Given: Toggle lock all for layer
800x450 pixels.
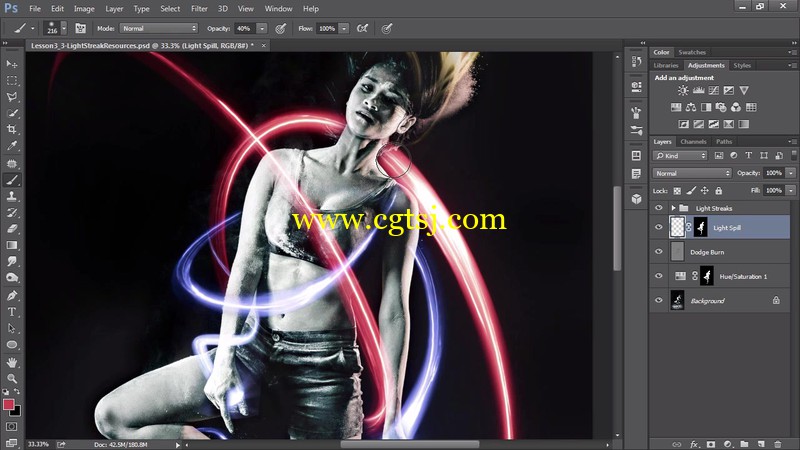Looking at the screenshot, I should tap(718, 191).
